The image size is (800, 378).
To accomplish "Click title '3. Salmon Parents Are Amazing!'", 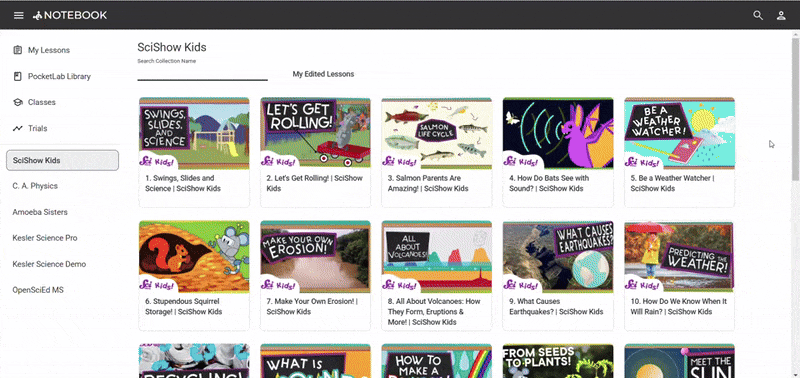I will pos(428,183).
